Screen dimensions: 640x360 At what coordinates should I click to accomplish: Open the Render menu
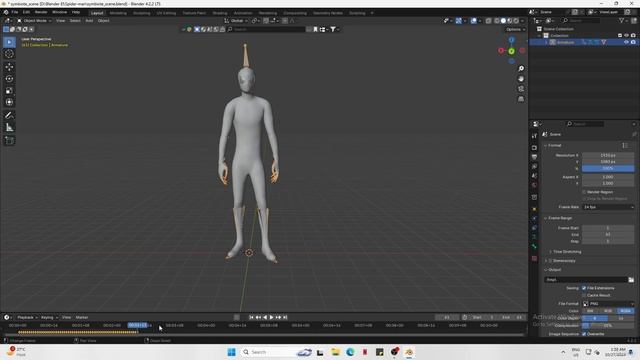(x=41, y=12)
